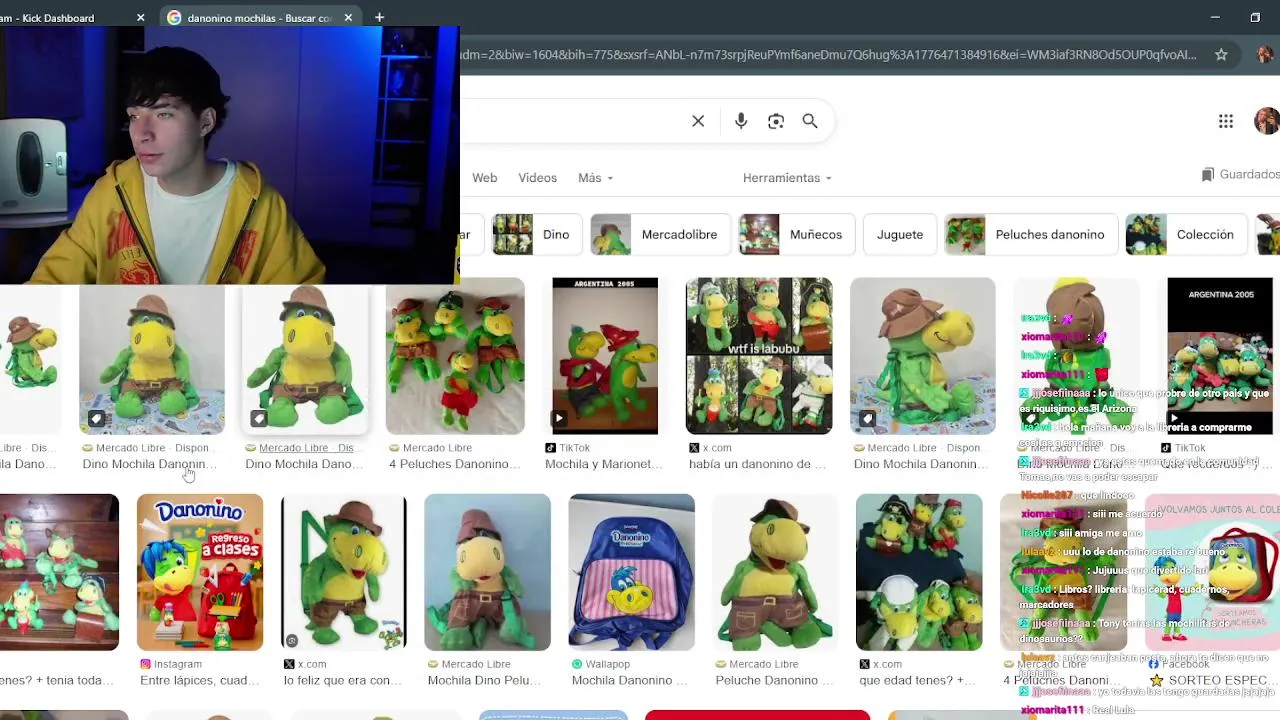Viewport: 1280px width, 720px height.
Task: Switch to Videos results tab
Action: coord(537,178)
